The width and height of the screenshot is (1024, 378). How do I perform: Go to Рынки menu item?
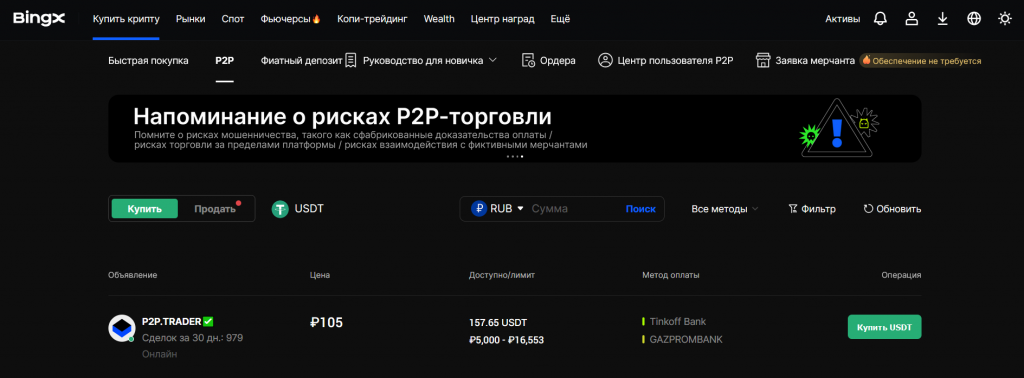pos(191,19)
